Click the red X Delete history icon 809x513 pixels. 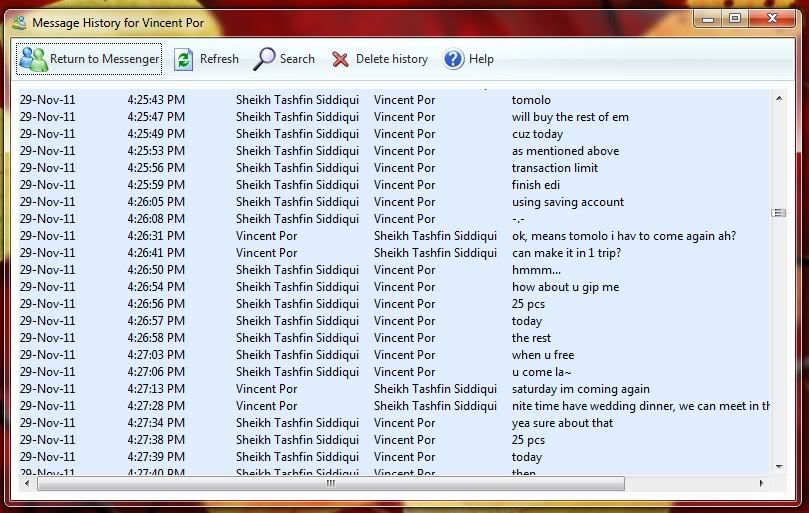point(340,59)
